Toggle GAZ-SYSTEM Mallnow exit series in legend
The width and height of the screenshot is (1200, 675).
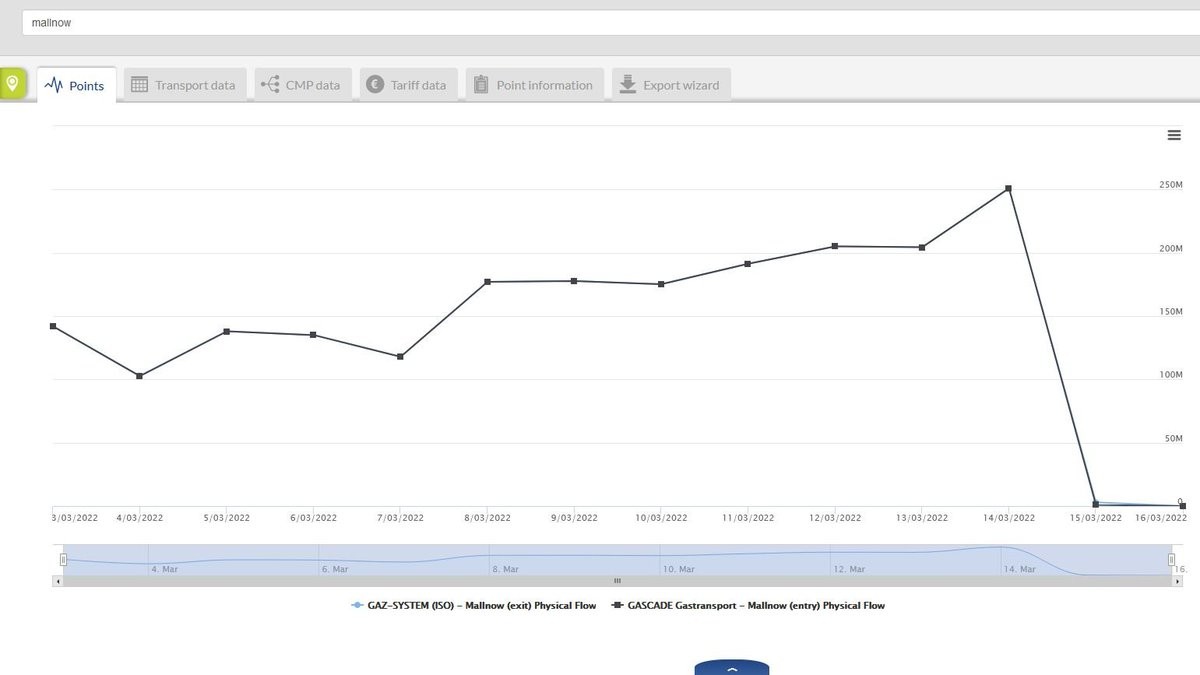tap(474, 605)
